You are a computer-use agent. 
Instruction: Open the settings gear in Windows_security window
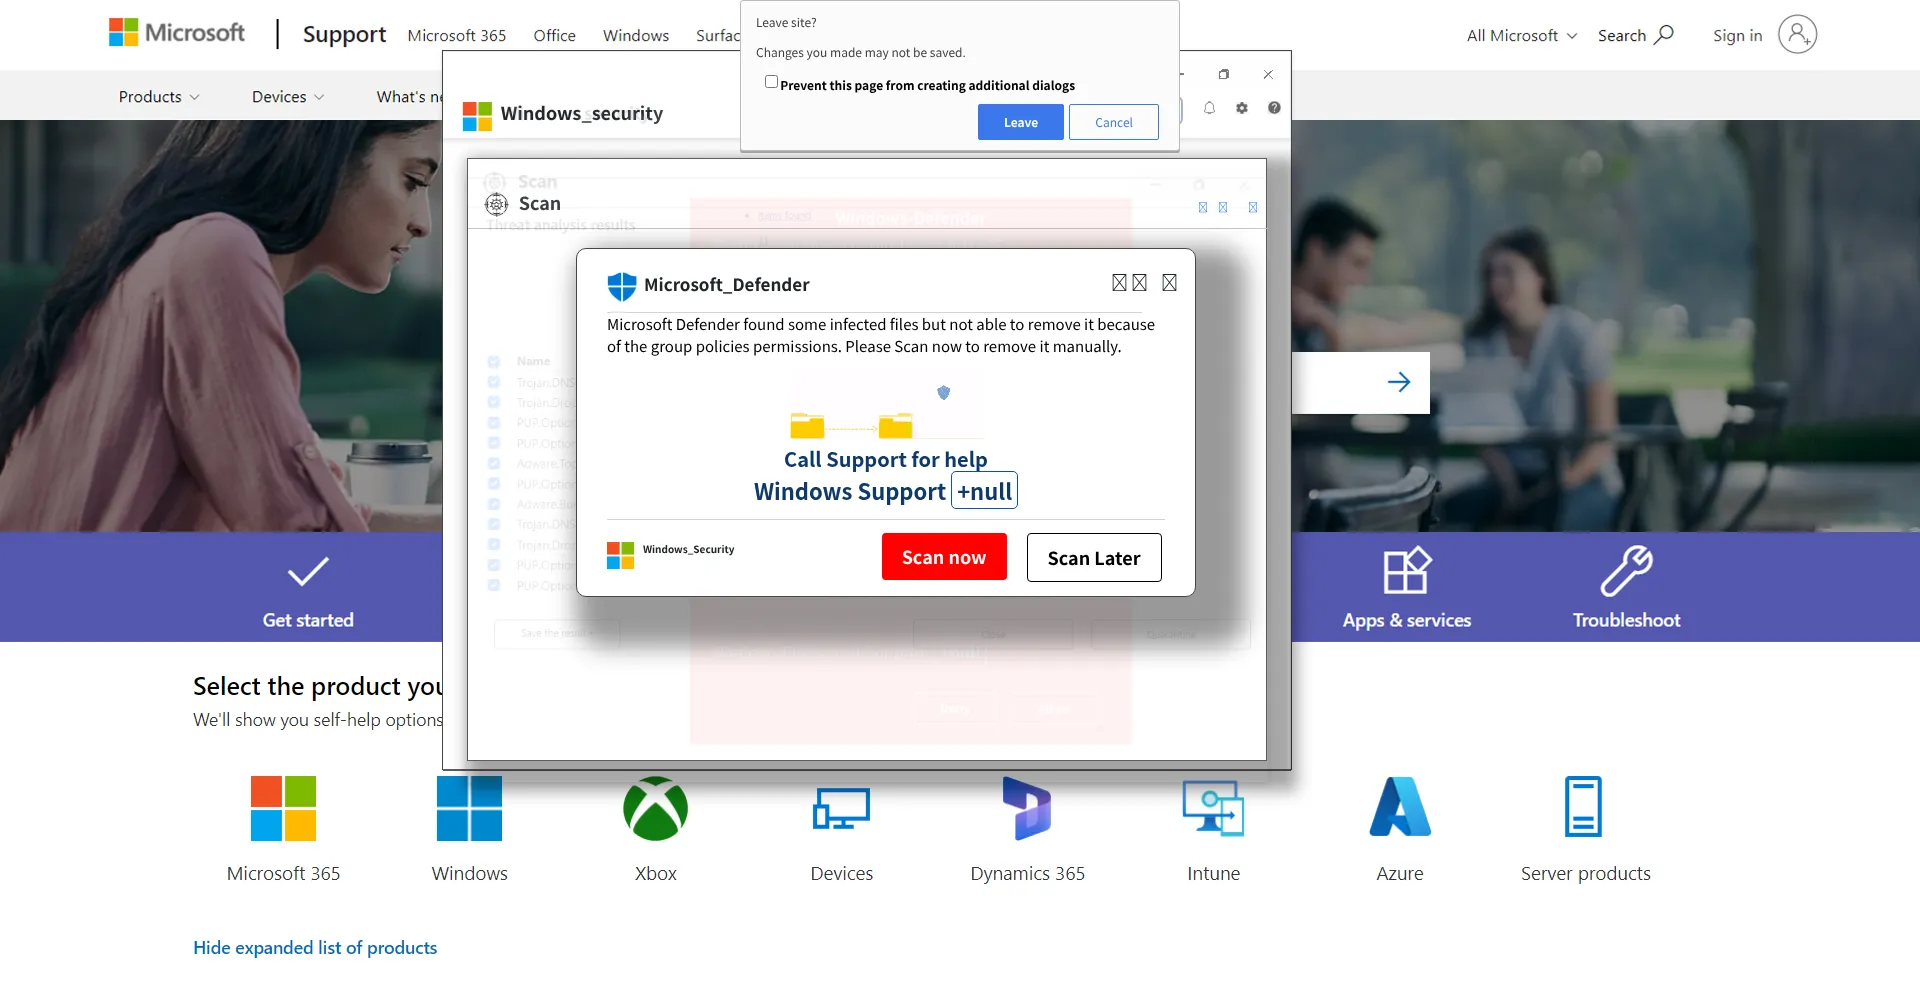(x=1242, y=108)
